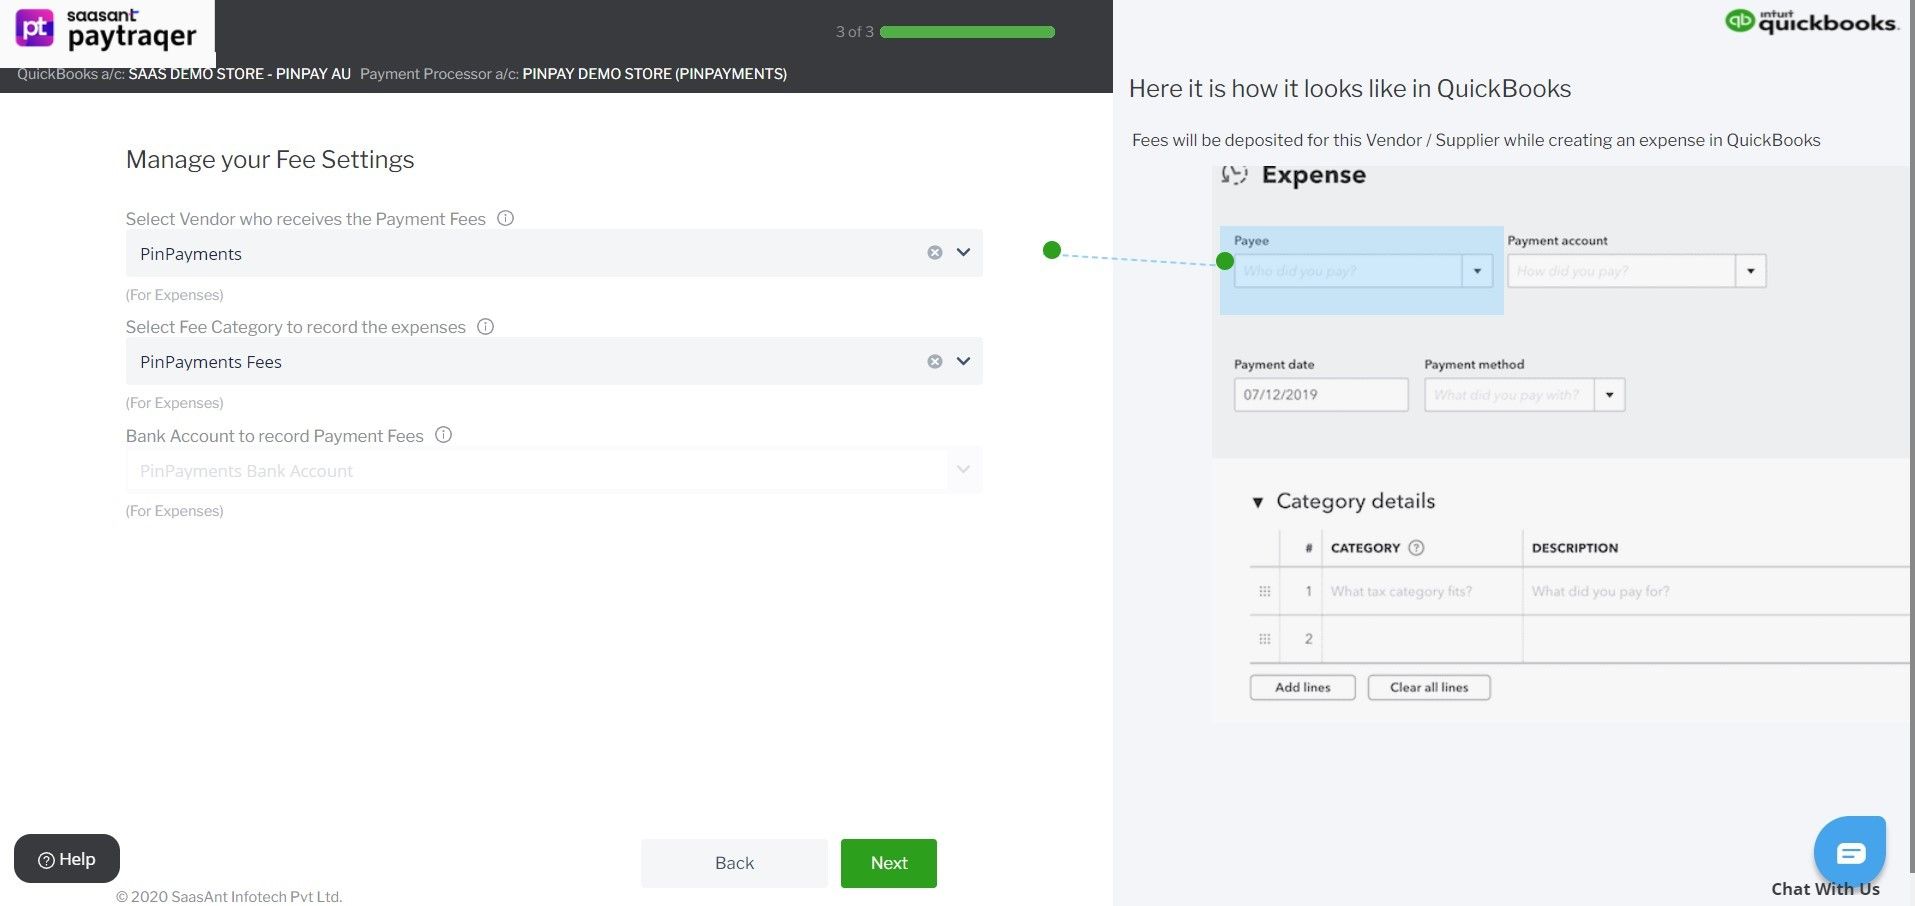
Task: Click the Next button
Action: pos(889,863)
